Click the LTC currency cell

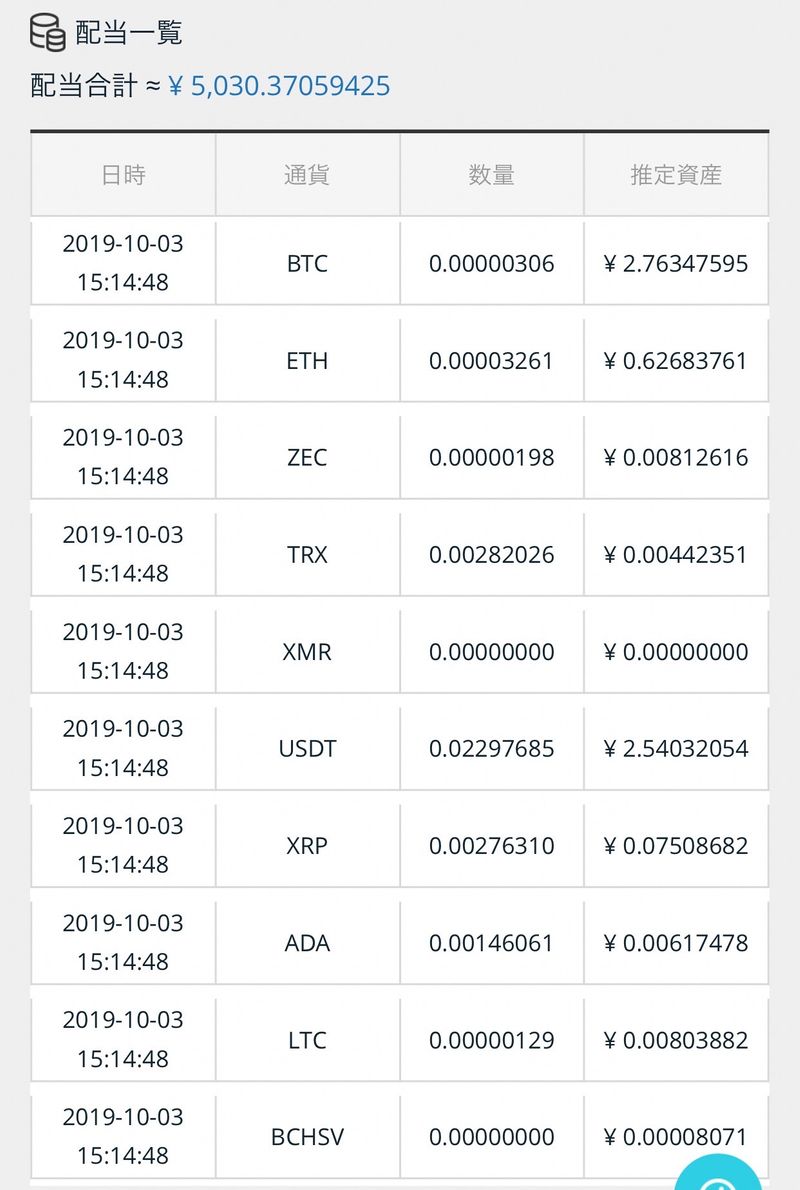[x=307, y=1040]
